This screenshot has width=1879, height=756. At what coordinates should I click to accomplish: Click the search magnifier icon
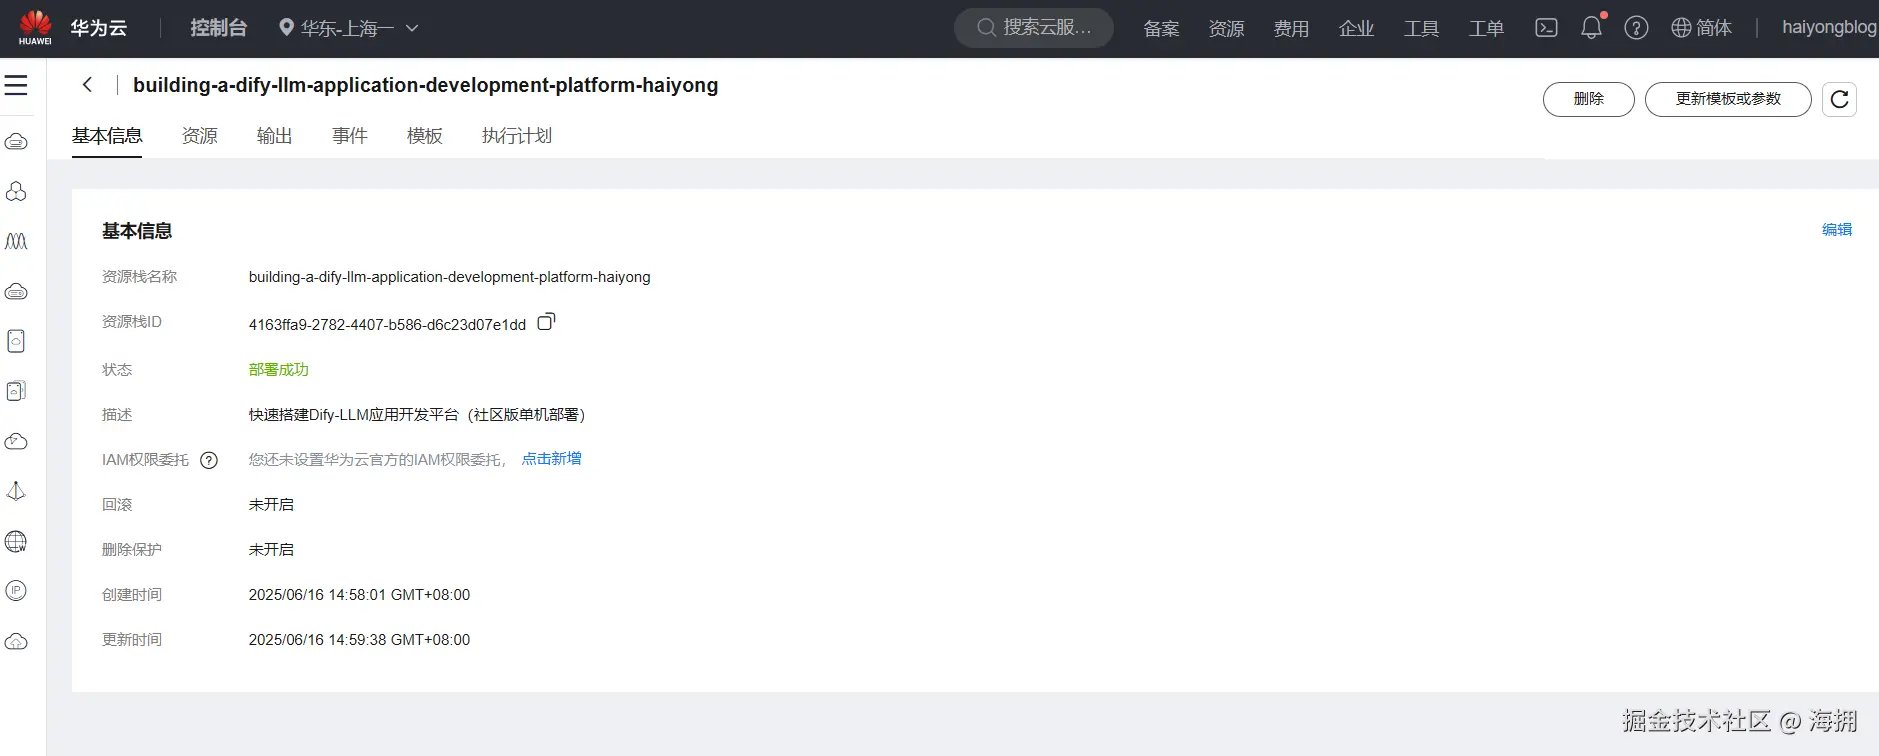coord(986,28)
